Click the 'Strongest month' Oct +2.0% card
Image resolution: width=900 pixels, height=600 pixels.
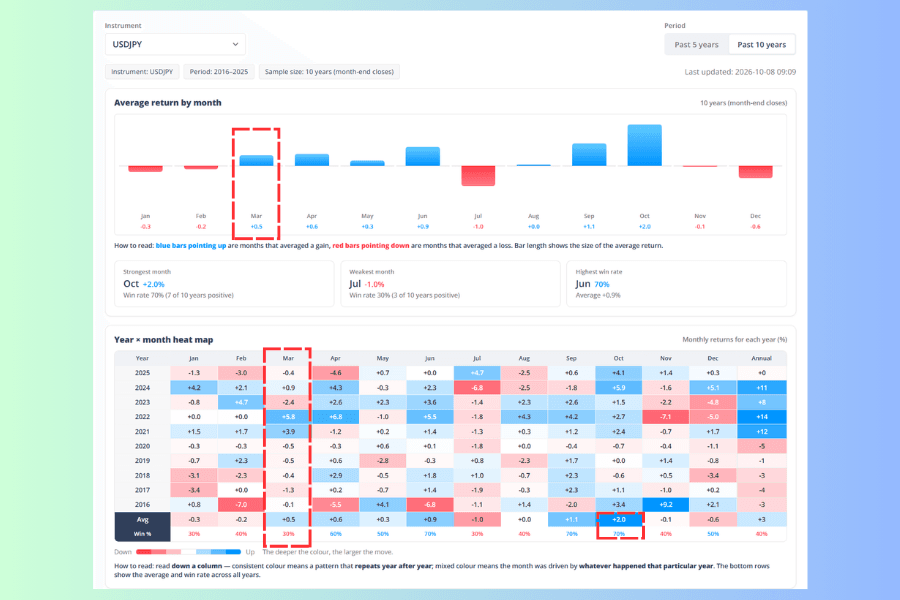[x=224, y=284]
